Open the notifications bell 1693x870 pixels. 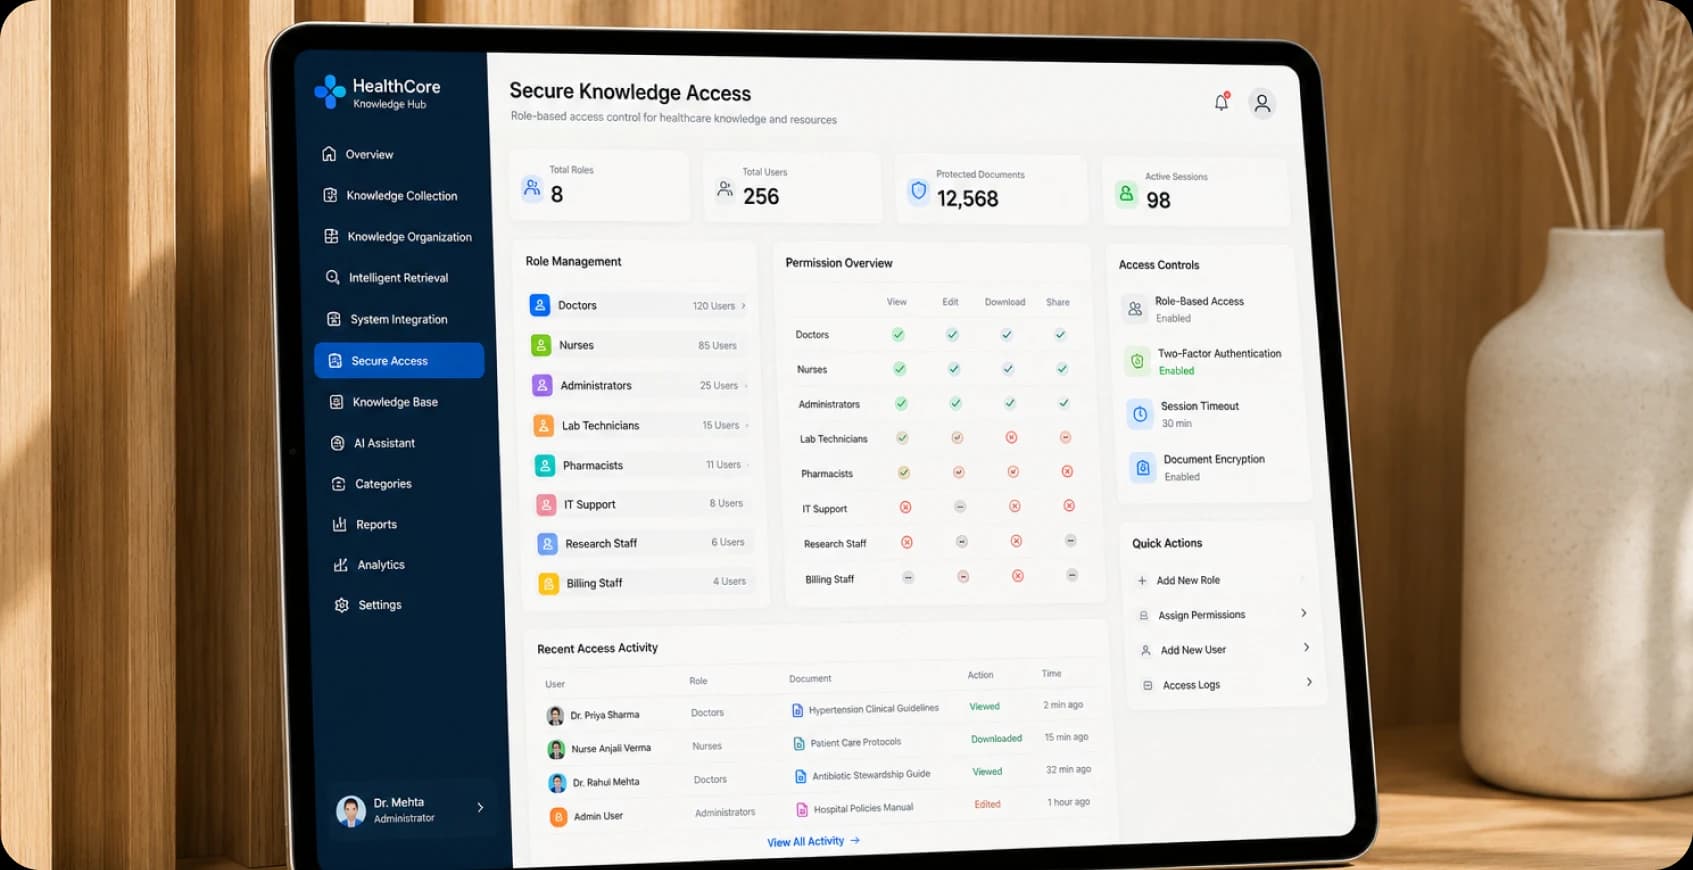(x=1221, y=102)
